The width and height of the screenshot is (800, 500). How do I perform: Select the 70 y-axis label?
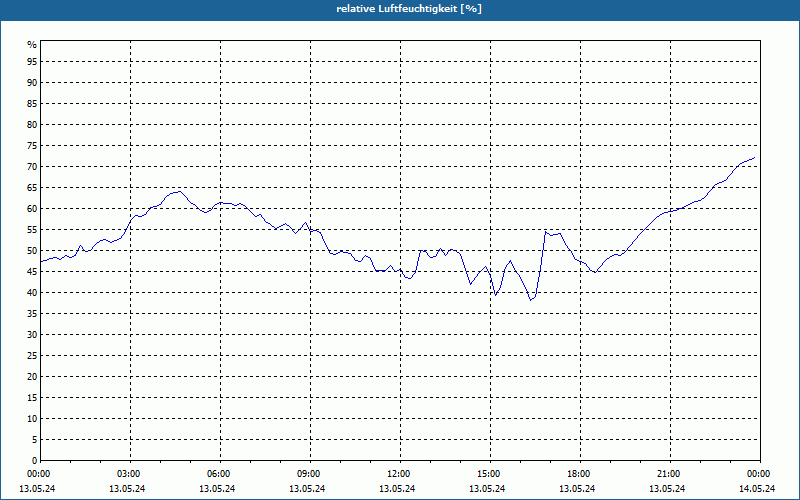pyautogui.click(x=32, y=167)
